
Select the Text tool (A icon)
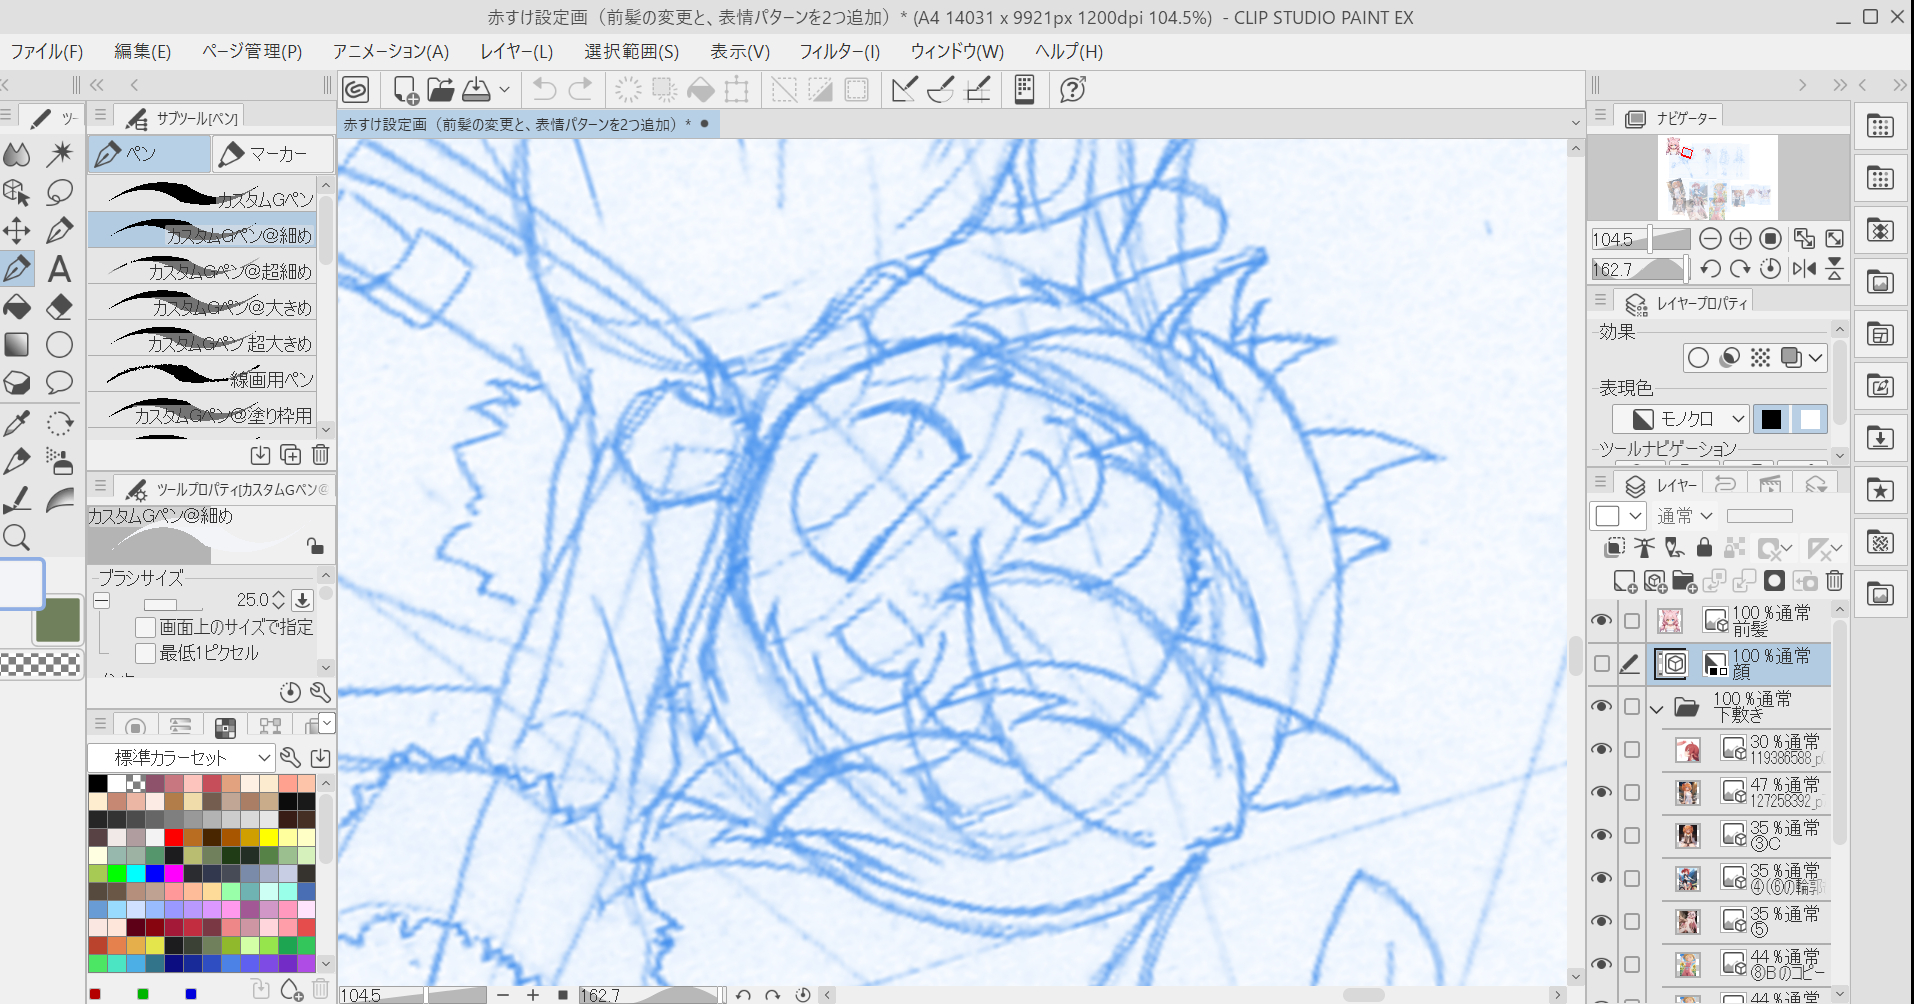pos(60,269)
